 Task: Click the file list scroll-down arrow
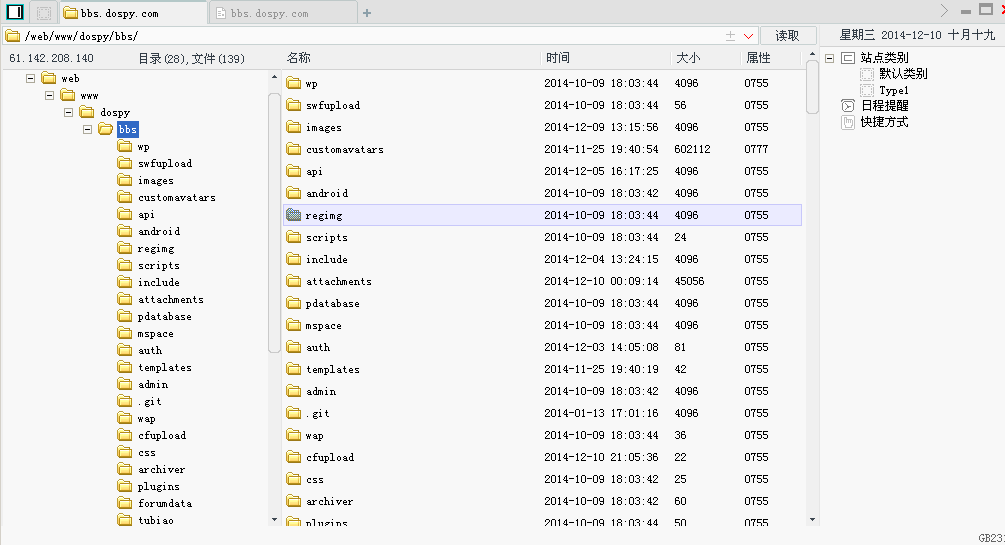pos(812,519)
